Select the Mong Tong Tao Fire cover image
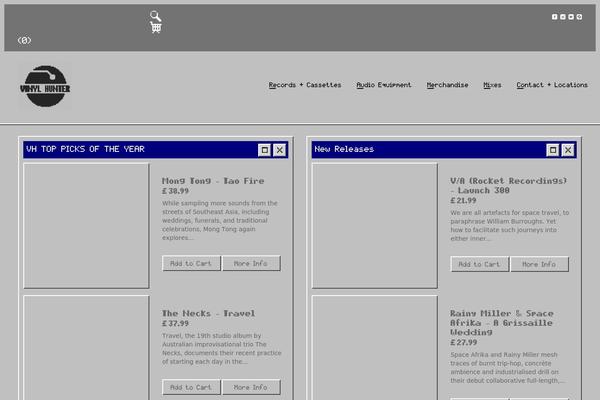 [86, 226]
